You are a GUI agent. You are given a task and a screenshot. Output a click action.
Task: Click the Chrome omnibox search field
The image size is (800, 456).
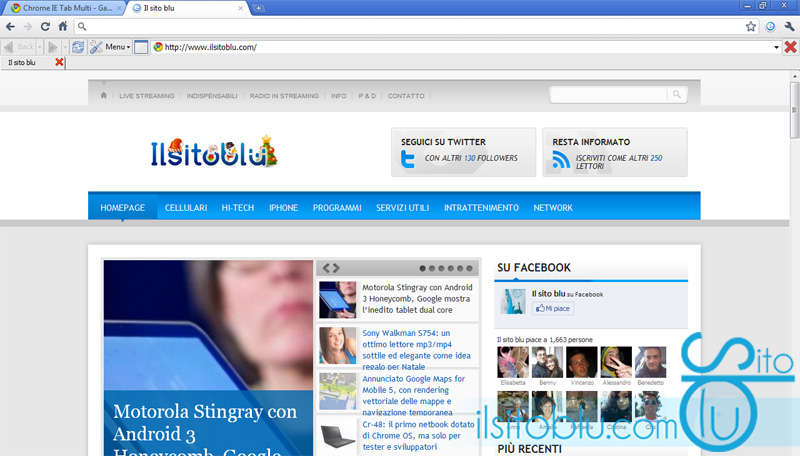click(414, 27)
